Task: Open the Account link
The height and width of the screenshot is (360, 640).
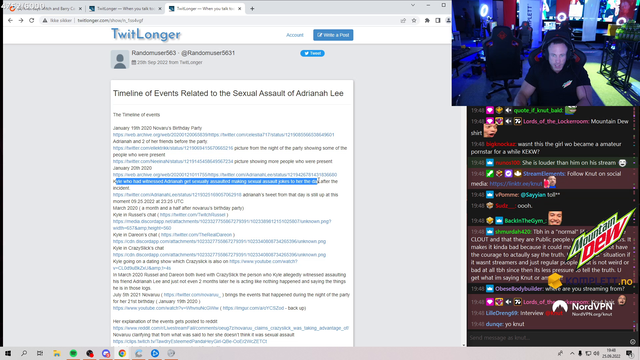Action: (295, 35)
